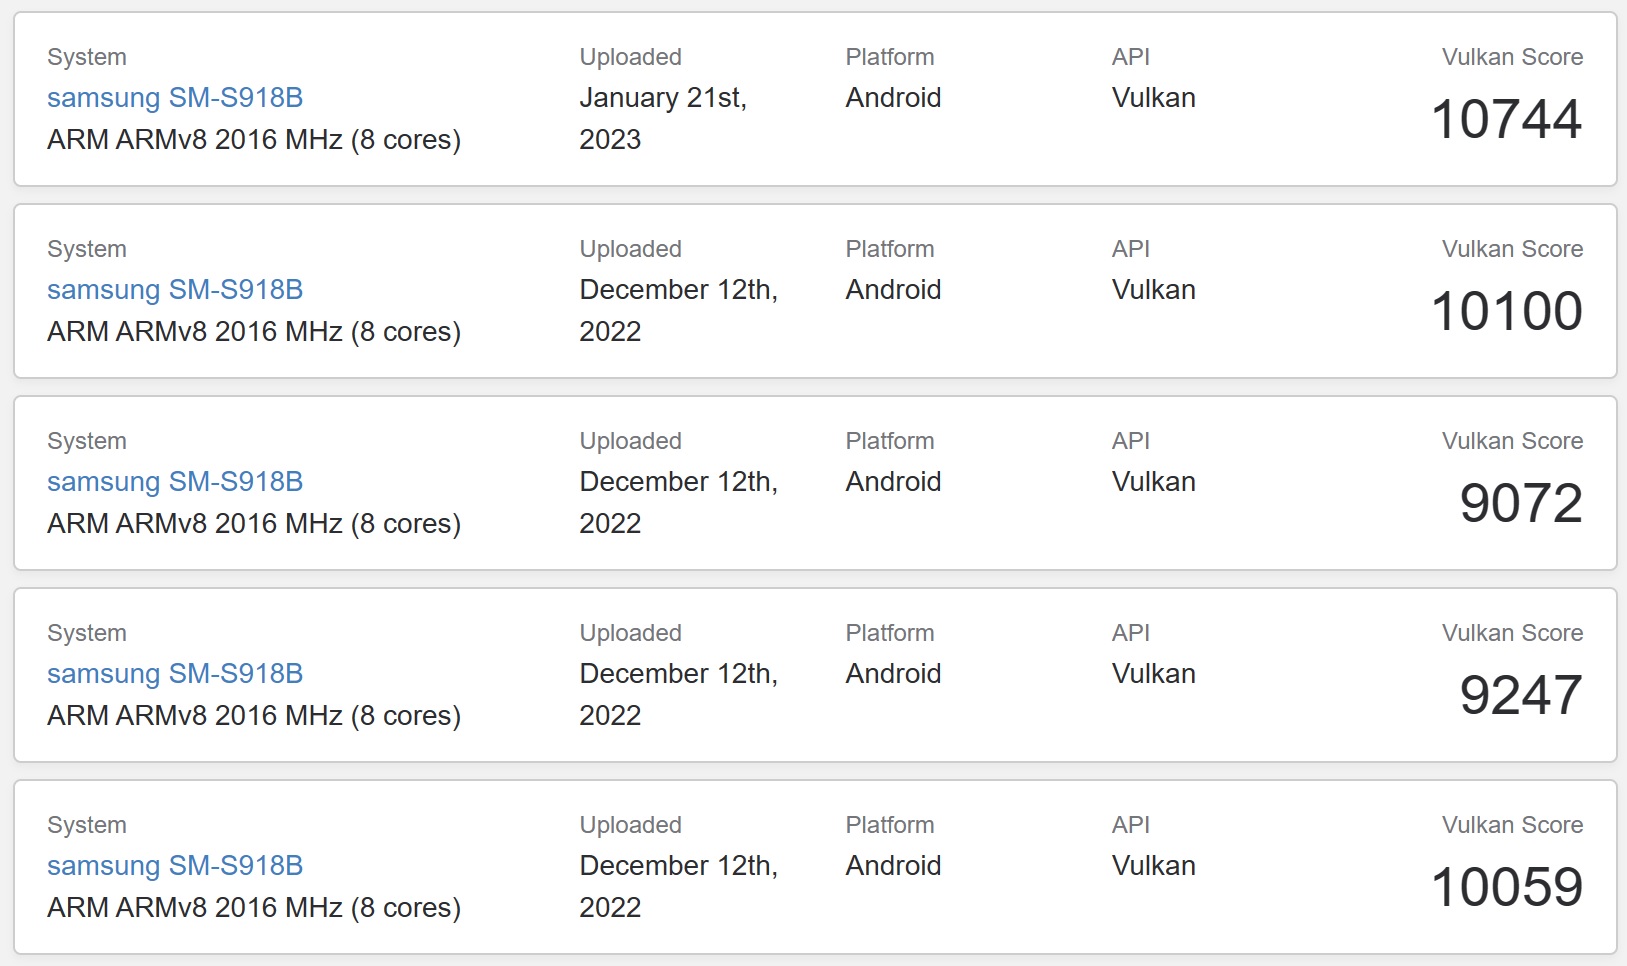Click the ARM ARMv8 2016 MHz text in the first result
This screenshot has height=966, width=1627.
coord(254,140)
